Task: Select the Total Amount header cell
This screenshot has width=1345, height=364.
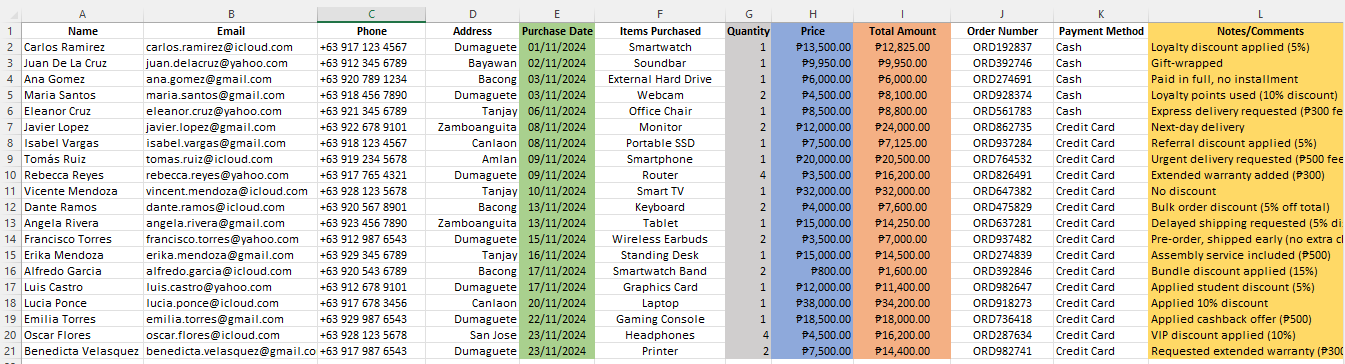Action: tap(902, 31)
